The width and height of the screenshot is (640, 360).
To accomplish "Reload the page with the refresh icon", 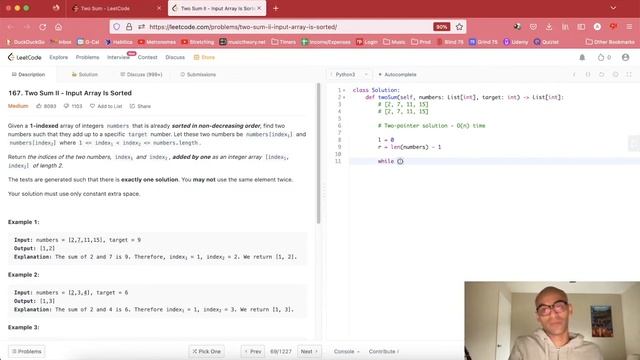I will [x=42, y=27].
